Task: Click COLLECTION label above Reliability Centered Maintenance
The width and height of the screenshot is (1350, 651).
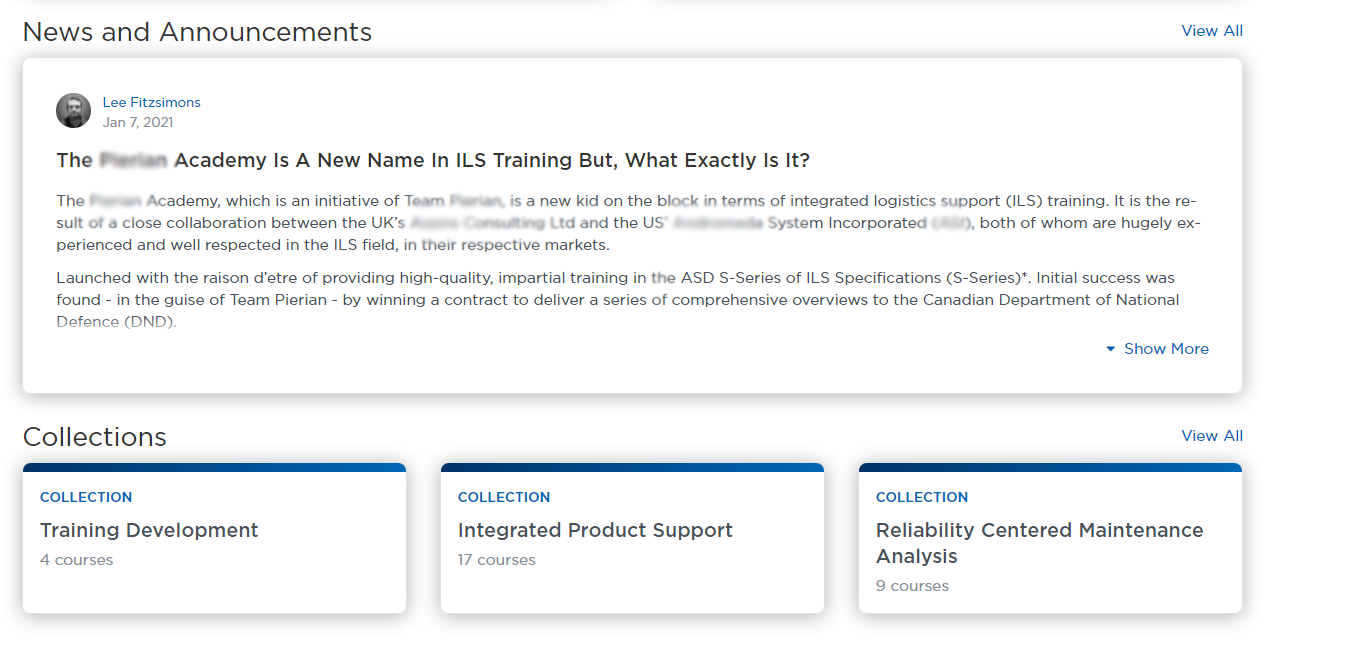Action: click(x=922, y=497)
